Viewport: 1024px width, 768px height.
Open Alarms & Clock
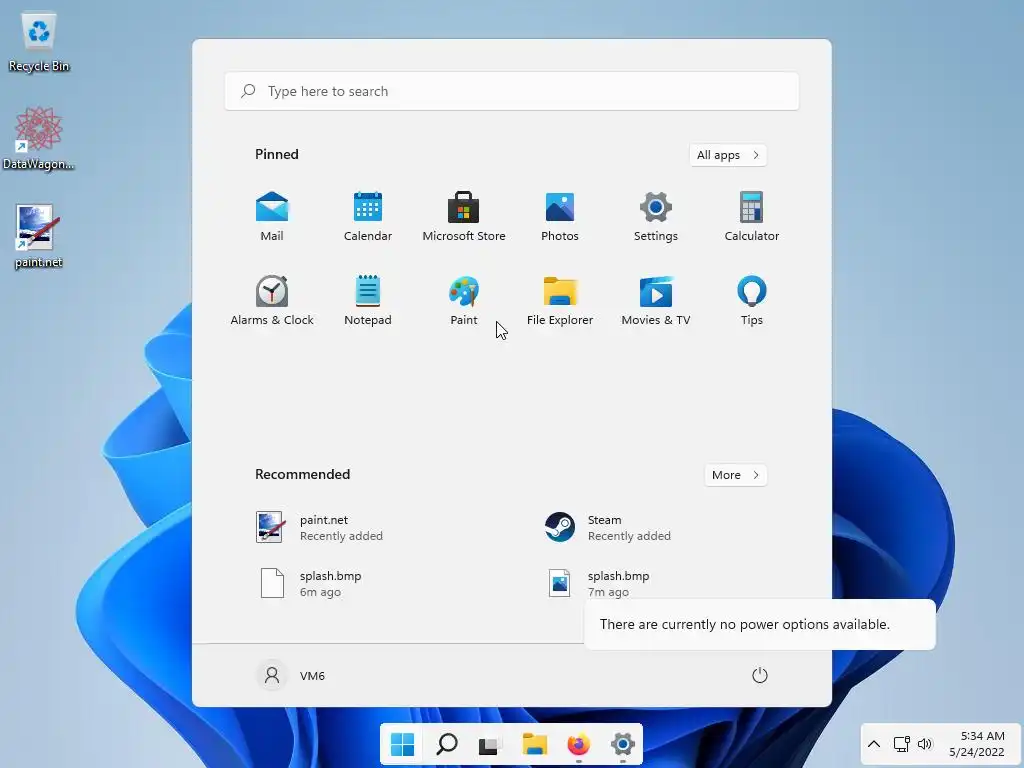point(272,301)
